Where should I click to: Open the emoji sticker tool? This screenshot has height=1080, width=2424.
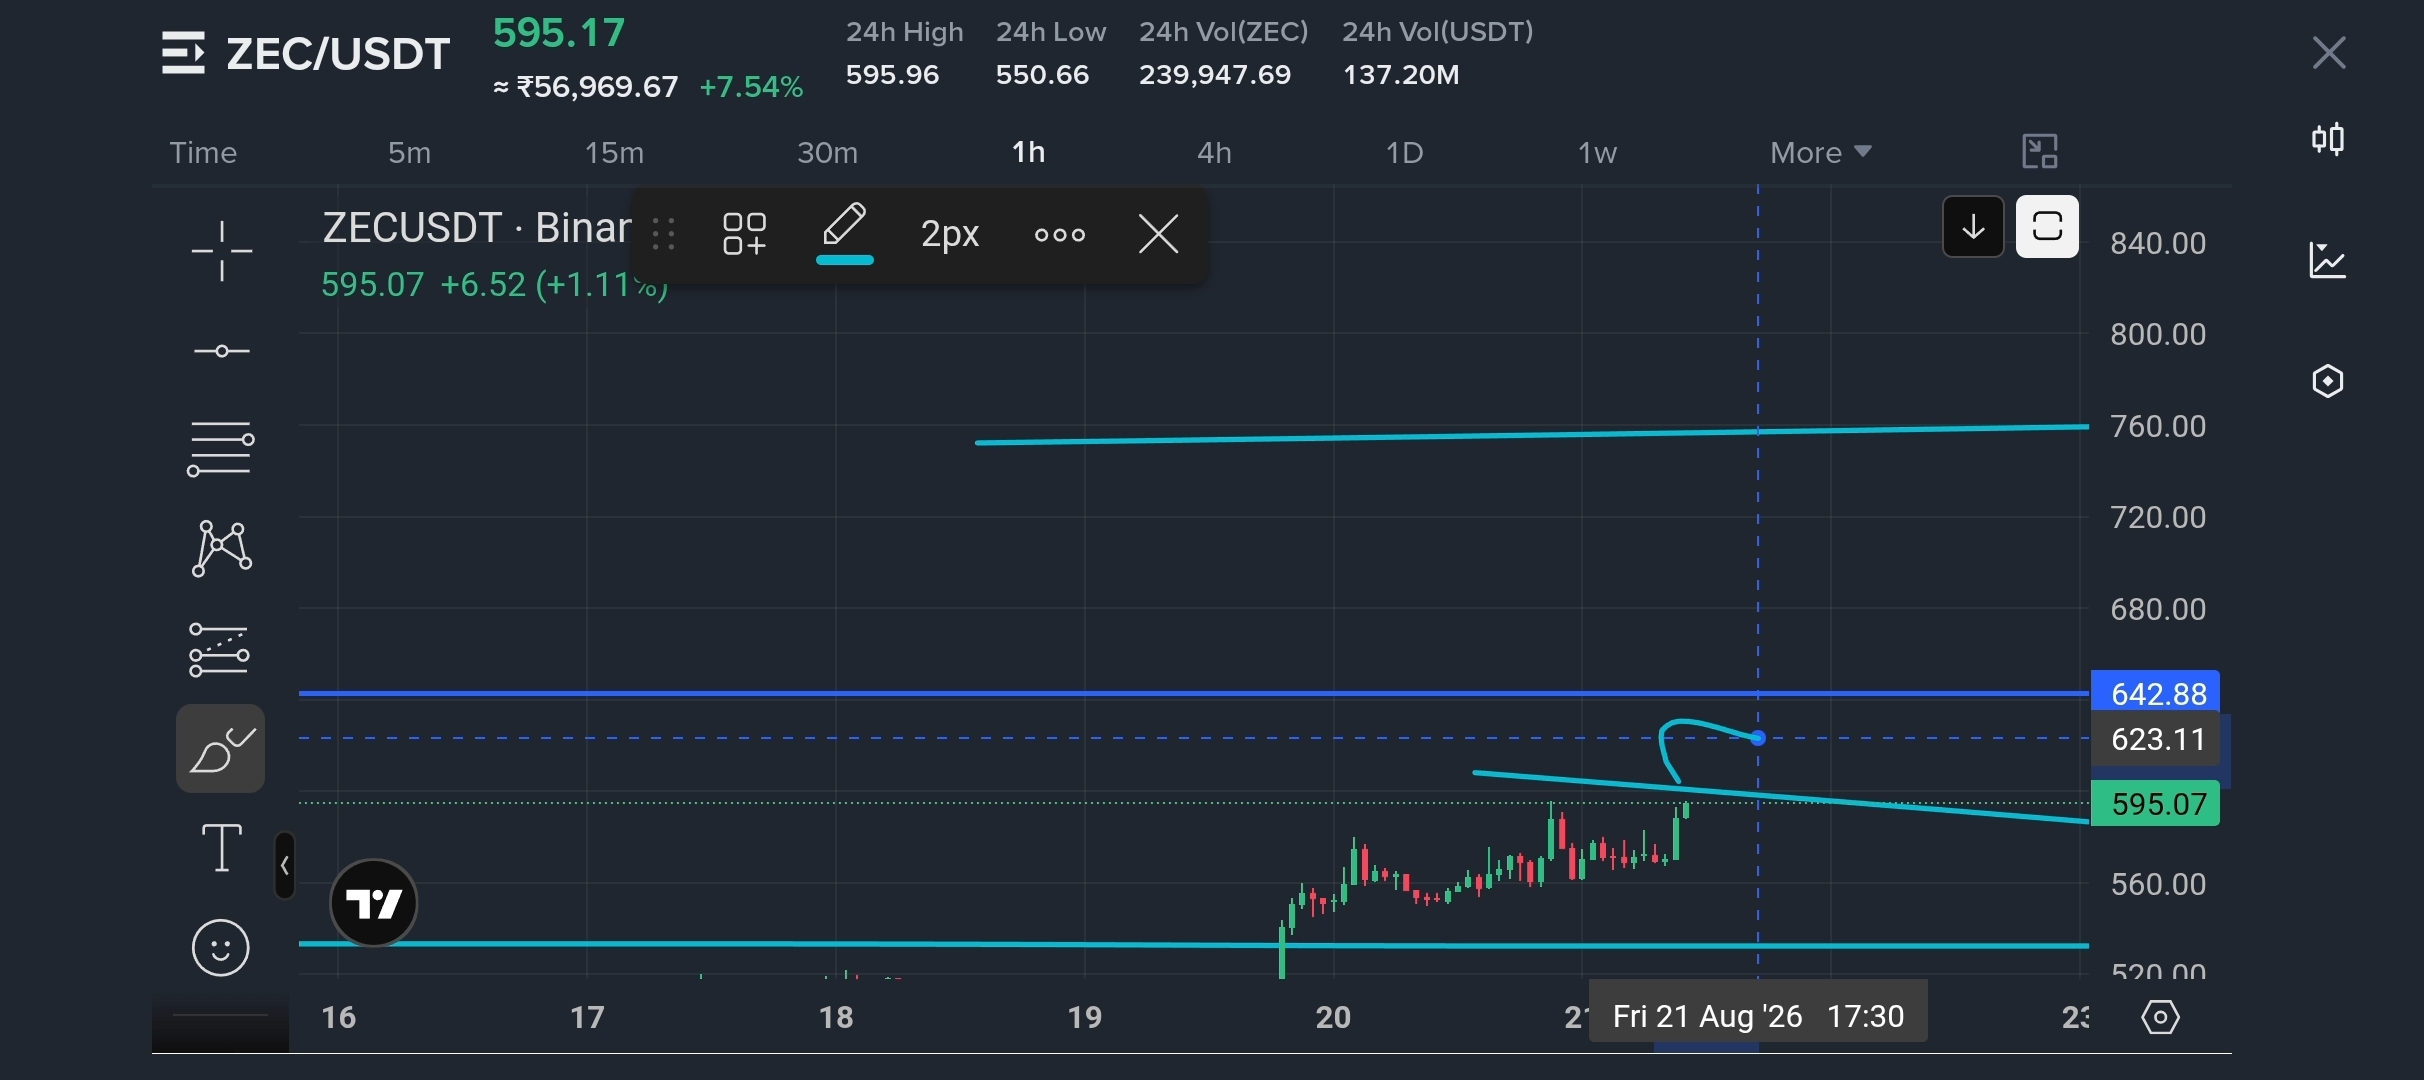[x=220, y=947]
